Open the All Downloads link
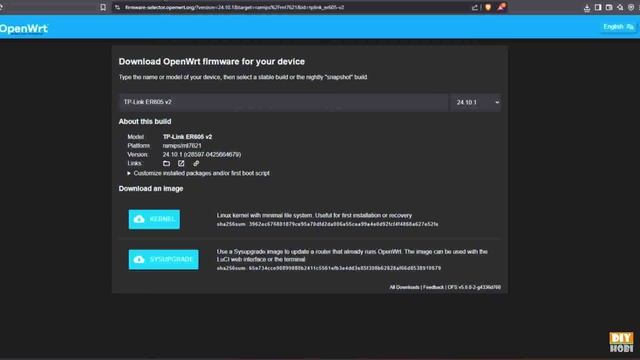This screenshot has width=640, height=360. click(x=404, y=287)
